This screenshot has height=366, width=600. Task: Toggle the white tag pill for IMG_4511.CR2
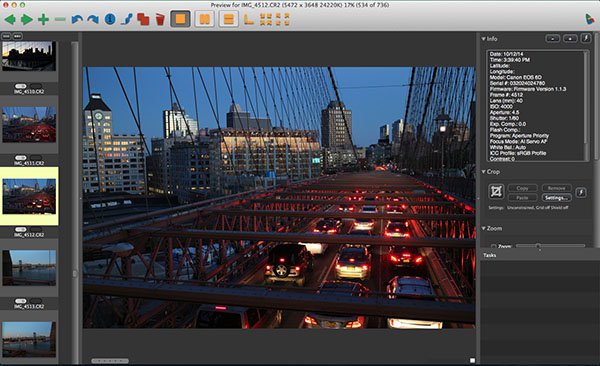21,158
